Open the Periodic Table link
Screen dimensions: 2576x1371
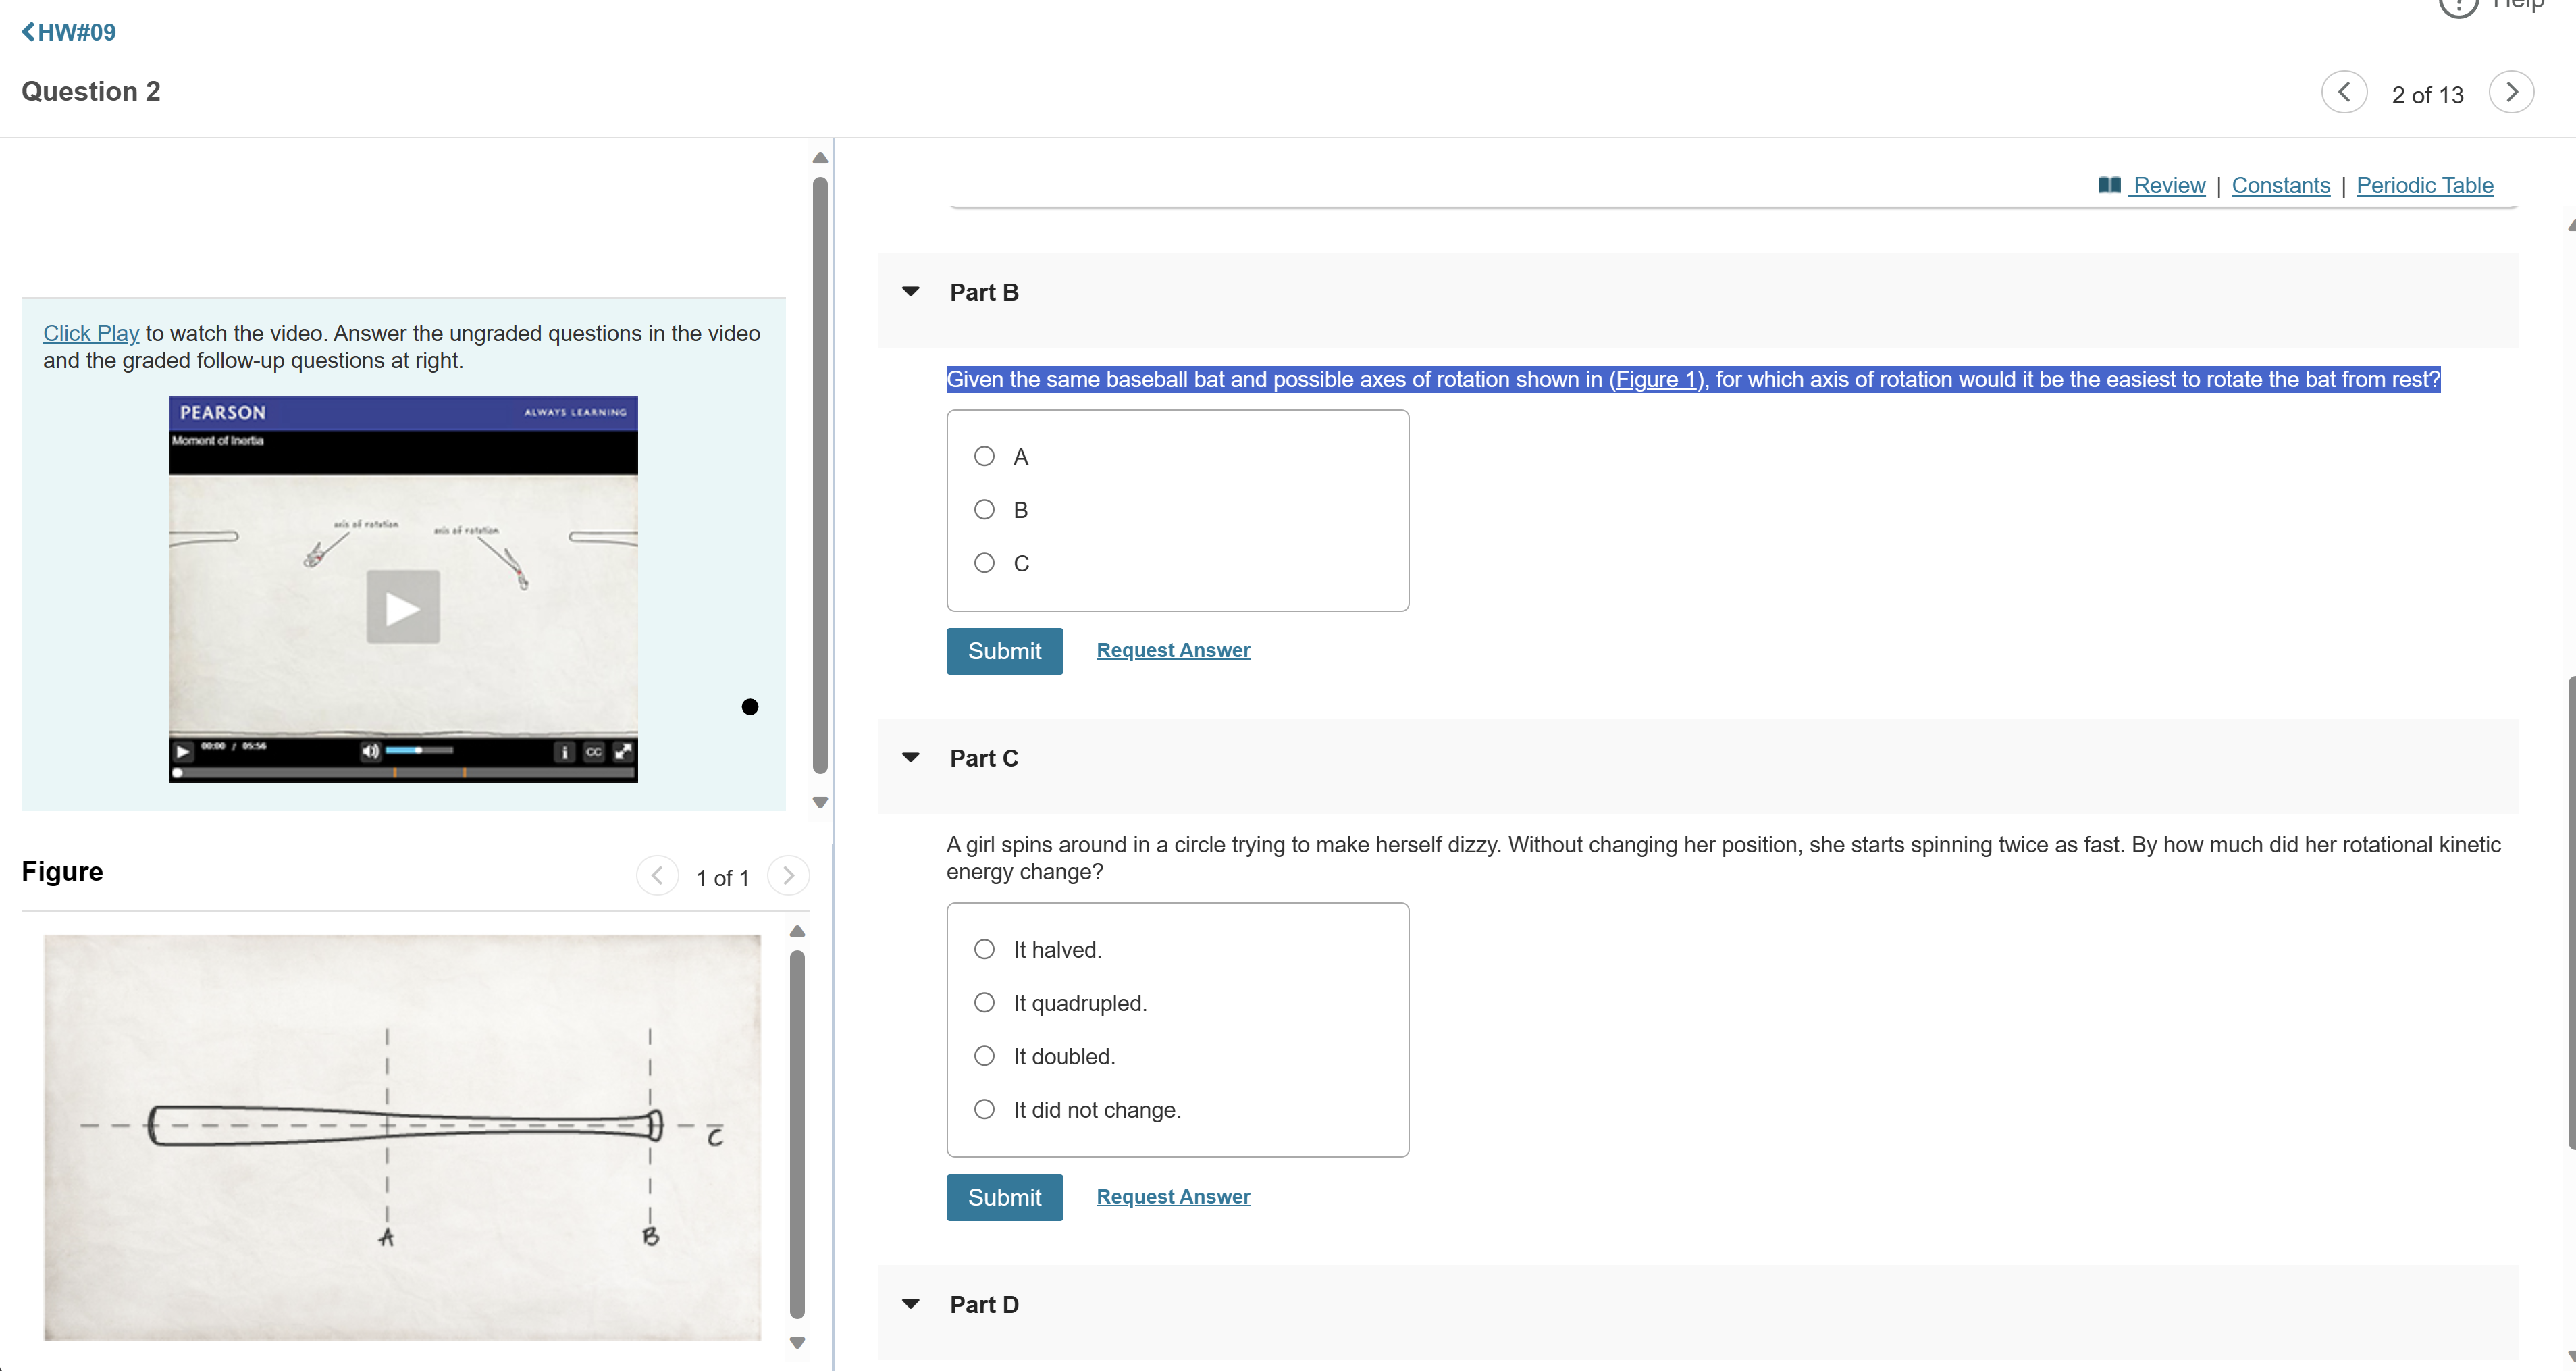(x=2424, y=186)
